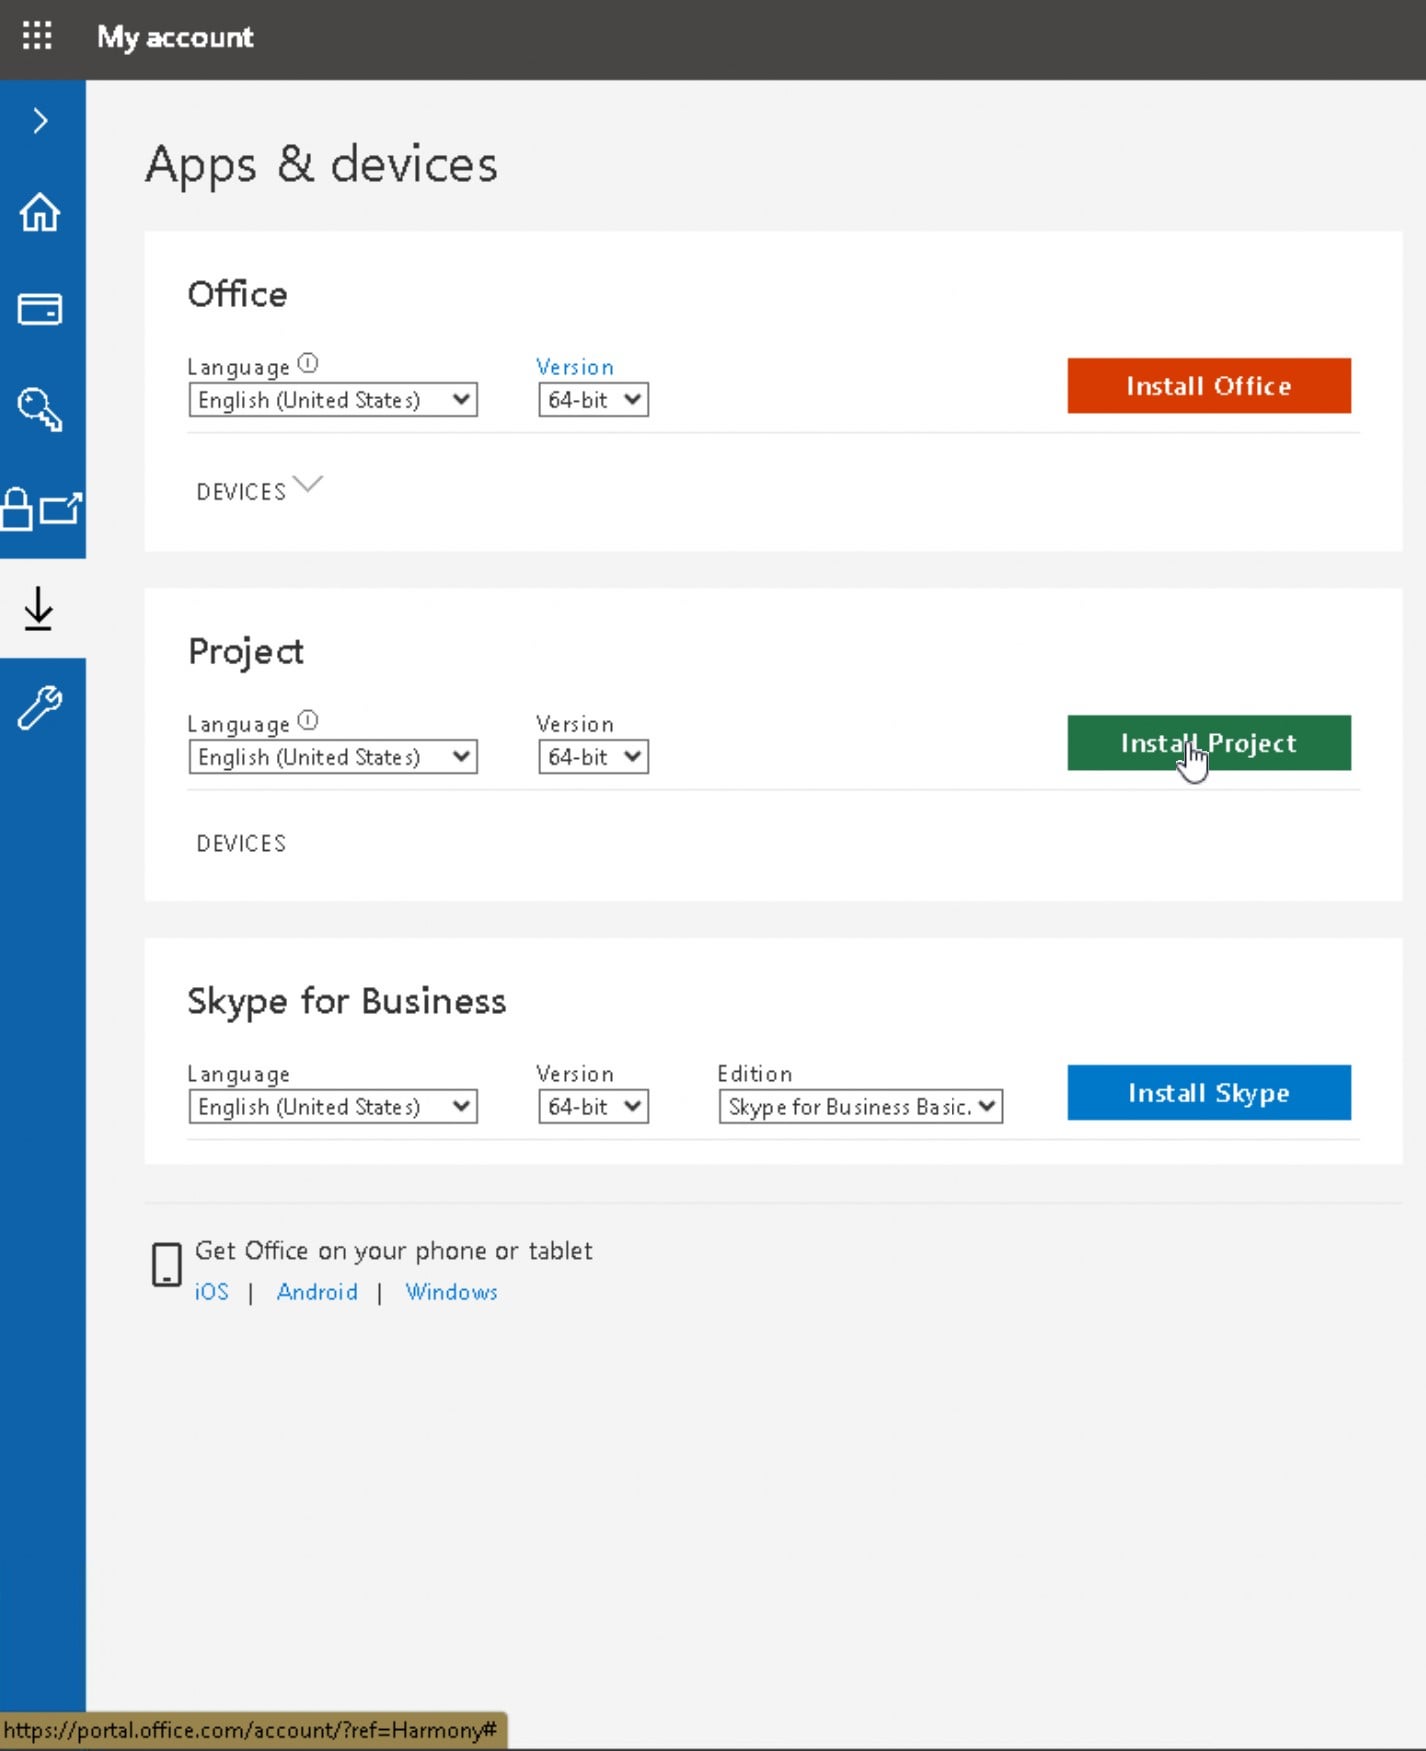This screenshot has height=1751, width=1426.
Task: Click the Skype for Business heading
Action: (347, 1001)
